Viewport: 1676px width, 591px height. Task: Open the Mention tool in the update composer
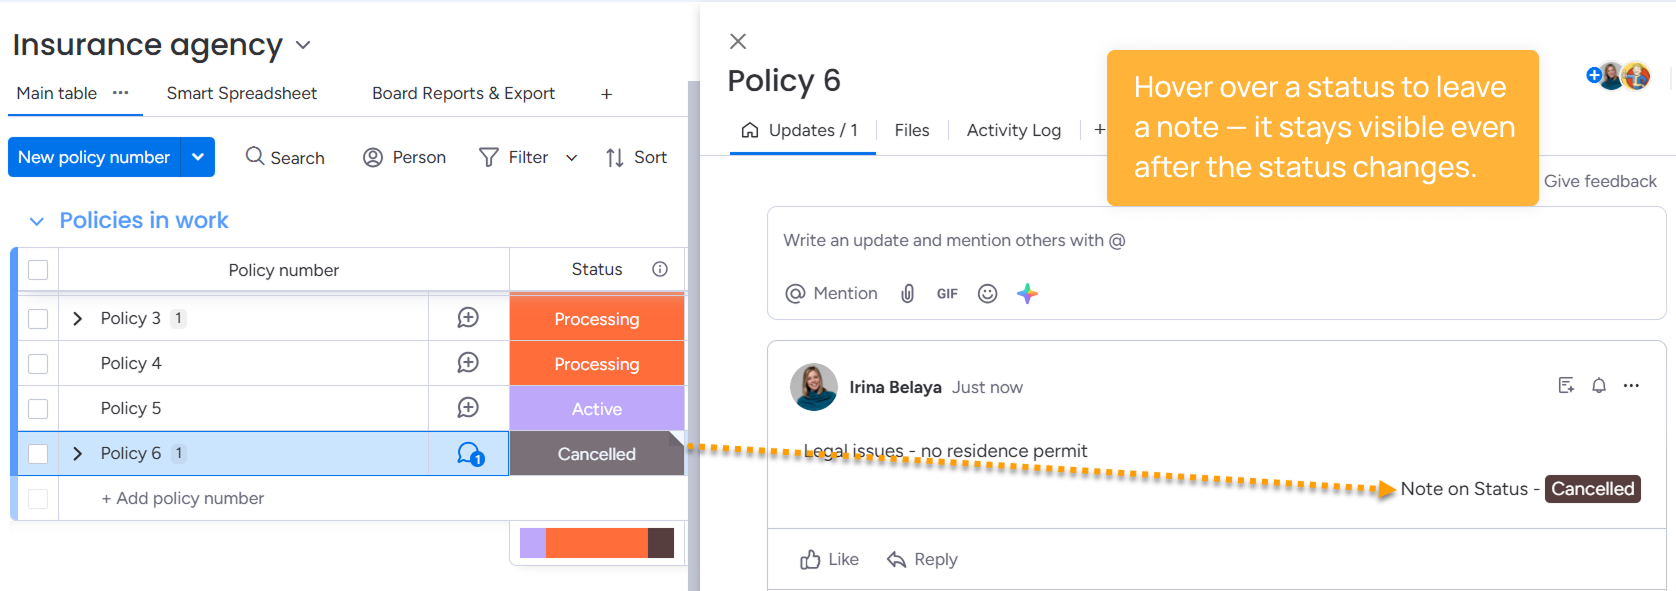pyautogui.click(x=831, y=293)
